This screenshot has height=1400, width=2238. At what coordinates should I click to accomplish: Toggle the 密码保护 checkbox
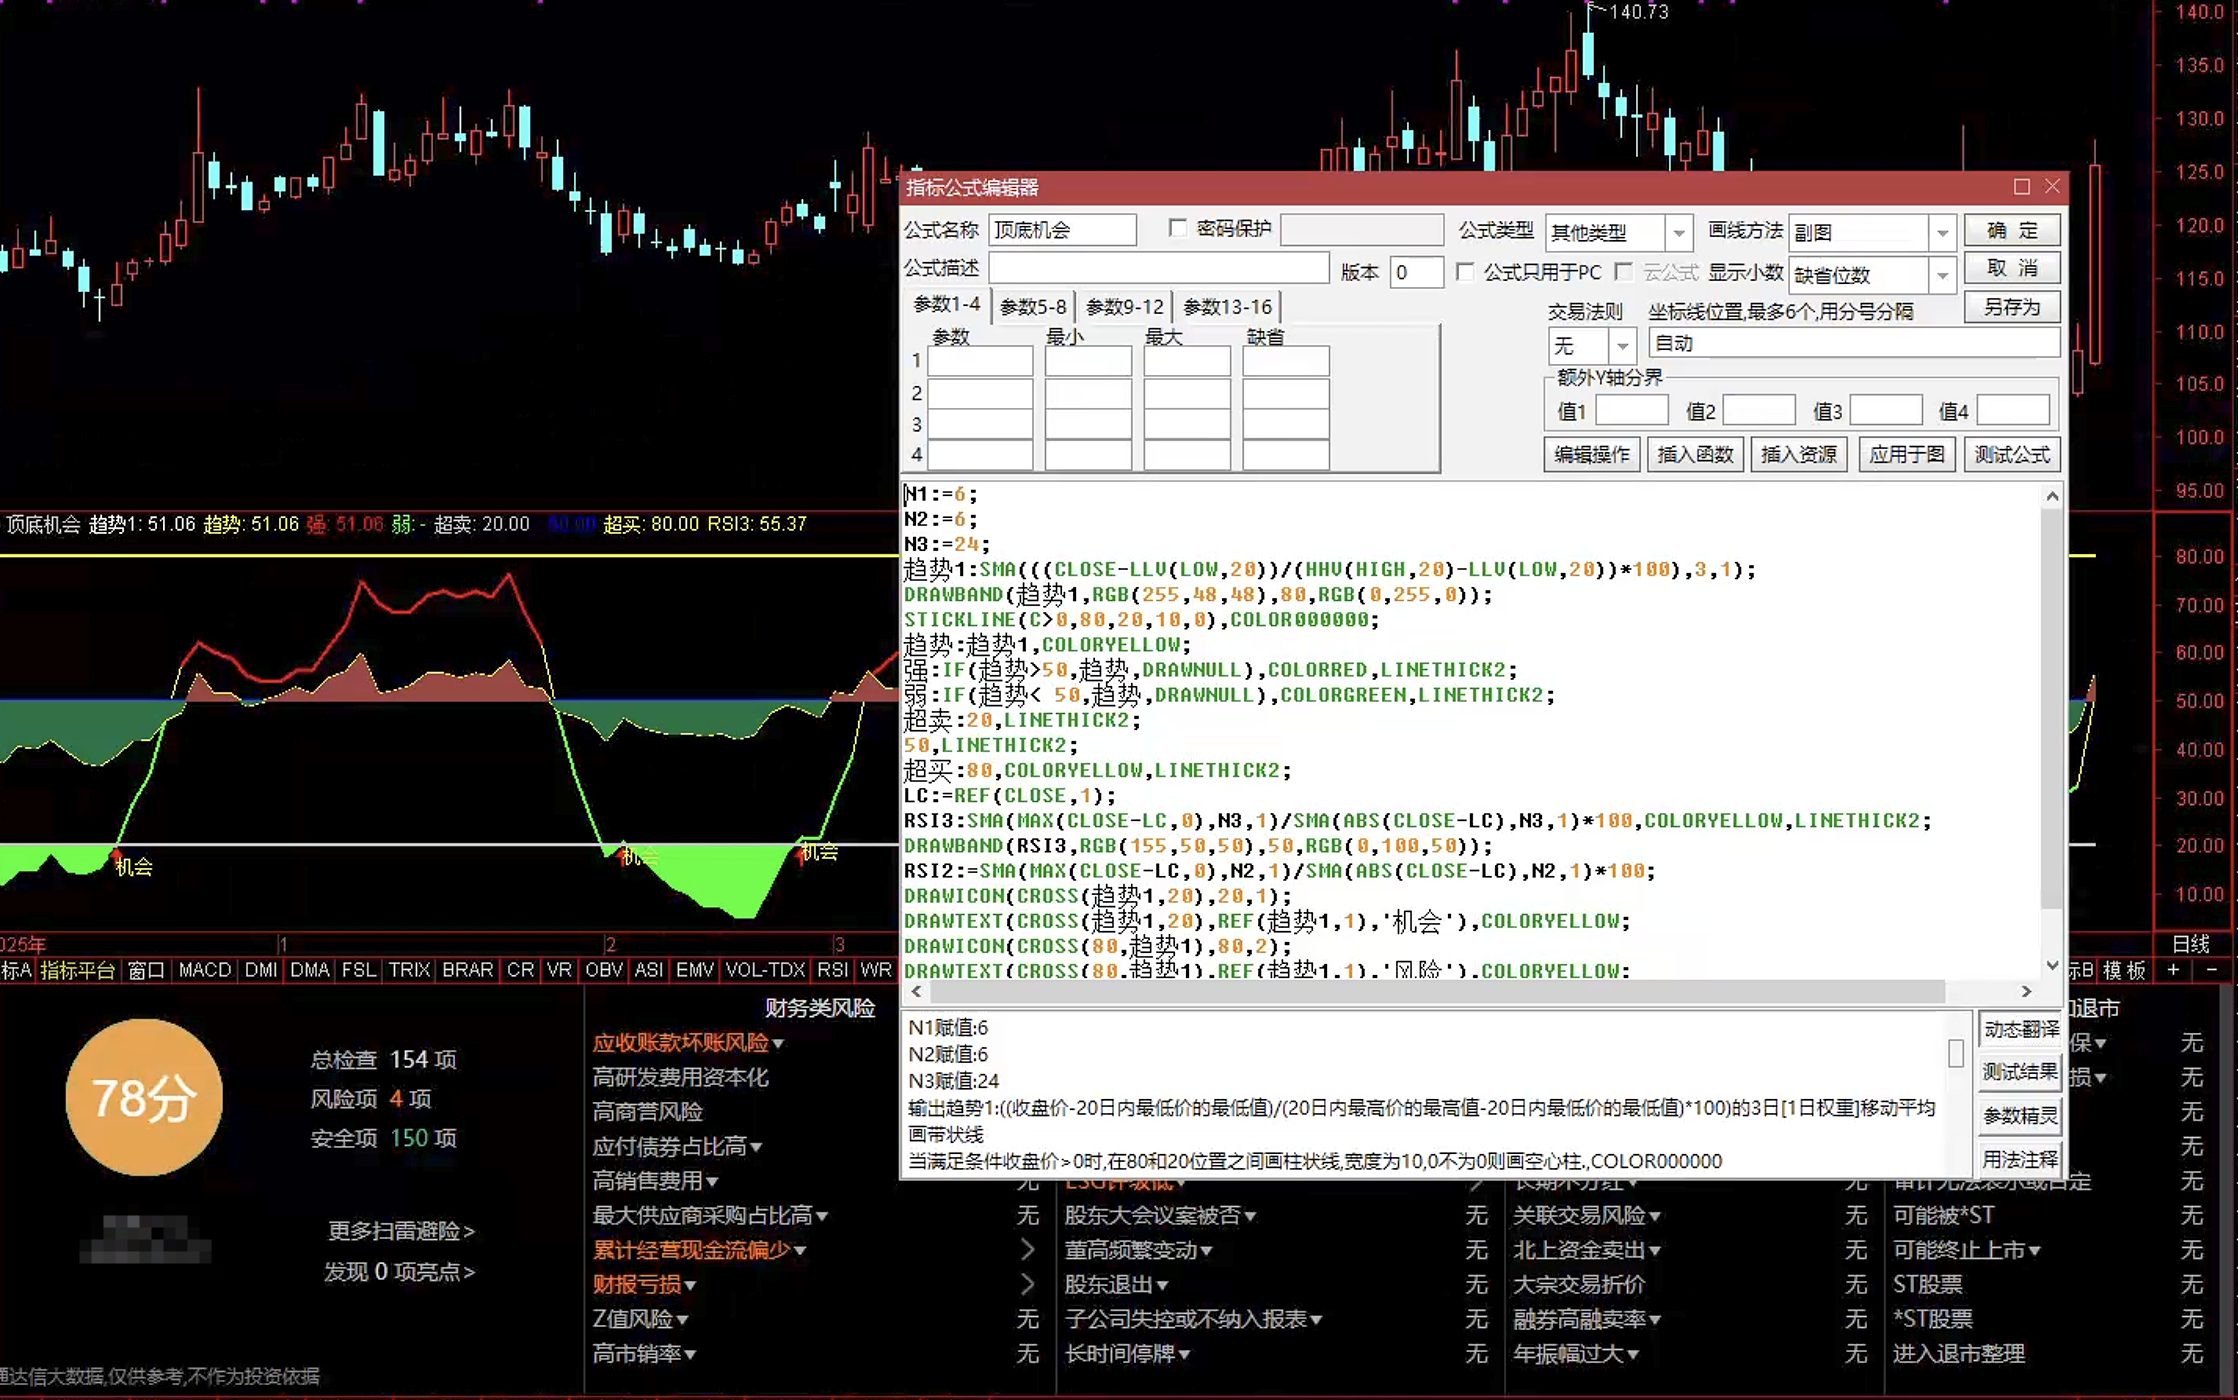pyautogui.click(x=1178, y=229)
